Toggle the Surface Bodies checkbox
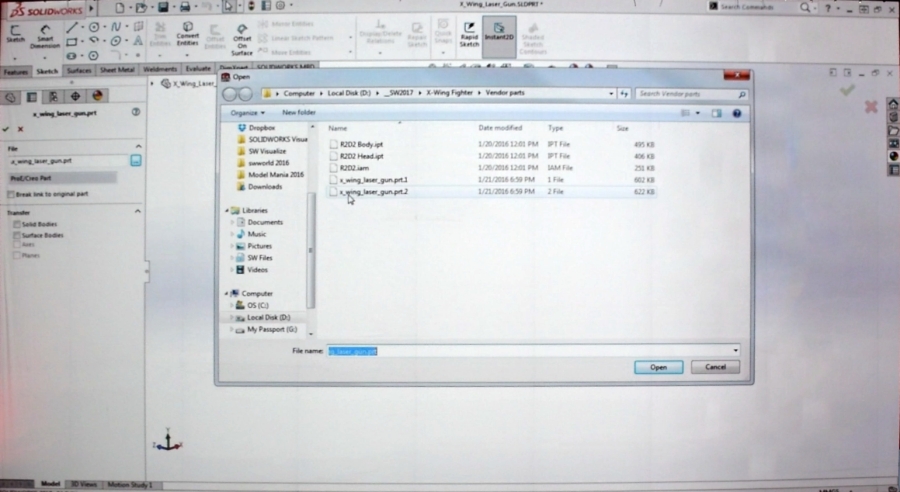The width and height of the screenshot is (900, 492). click(x=17, y=235)
